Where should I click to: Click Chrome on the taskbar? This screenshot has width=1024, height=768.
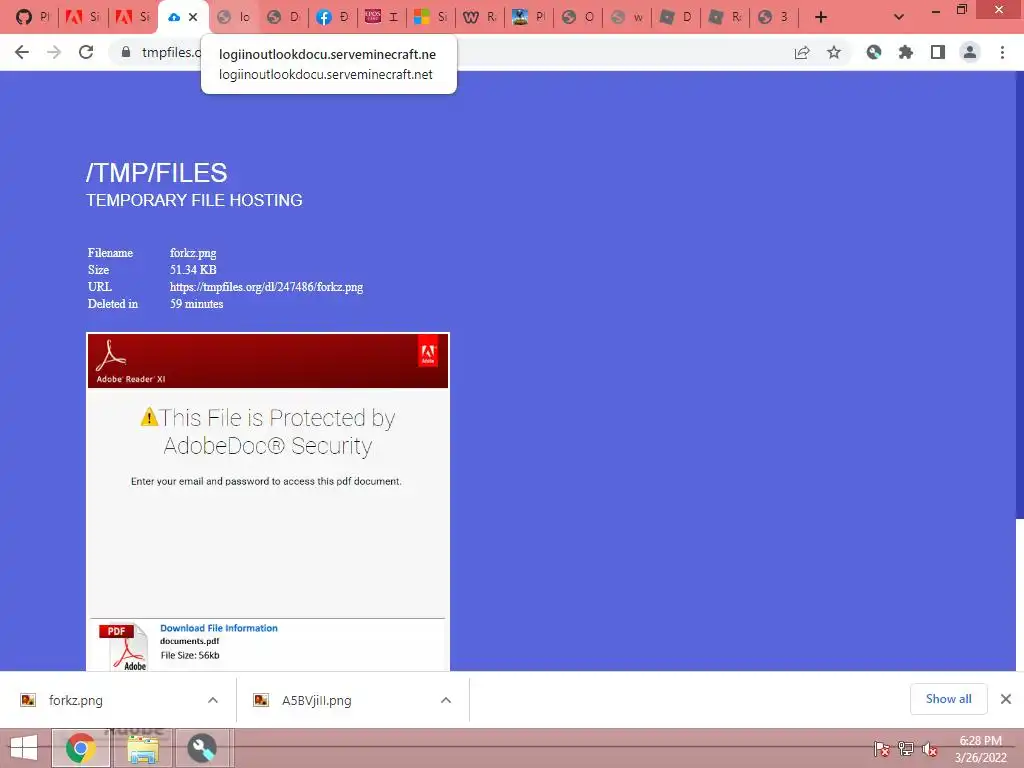pos(80,748)
